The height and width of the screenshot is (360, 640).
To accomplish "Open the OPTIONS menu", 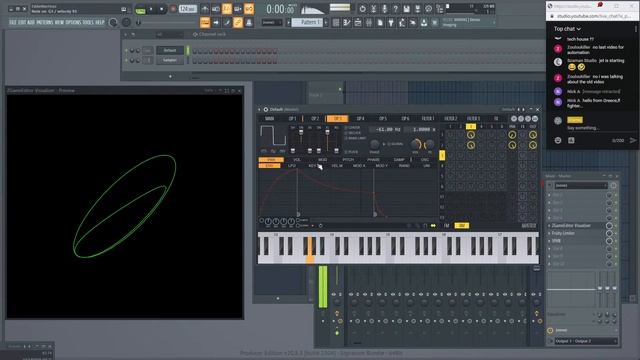I will click(x=73, y=22).
